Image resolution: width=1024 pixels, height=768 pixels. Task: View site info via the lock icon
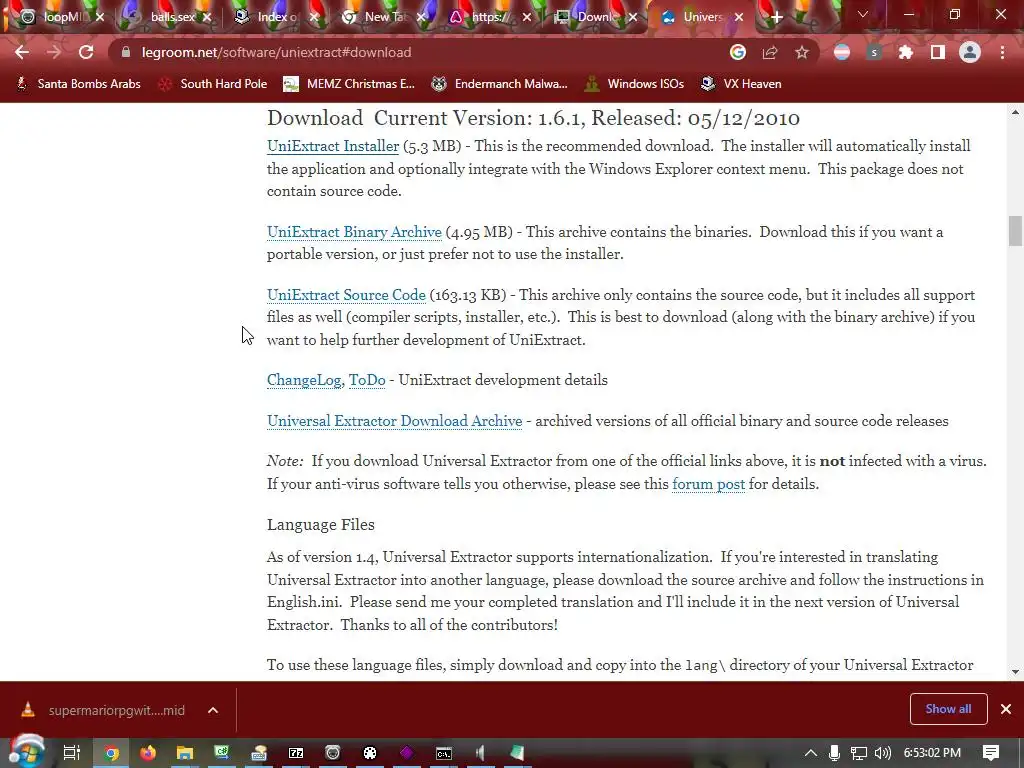click(x=126, y=52)
